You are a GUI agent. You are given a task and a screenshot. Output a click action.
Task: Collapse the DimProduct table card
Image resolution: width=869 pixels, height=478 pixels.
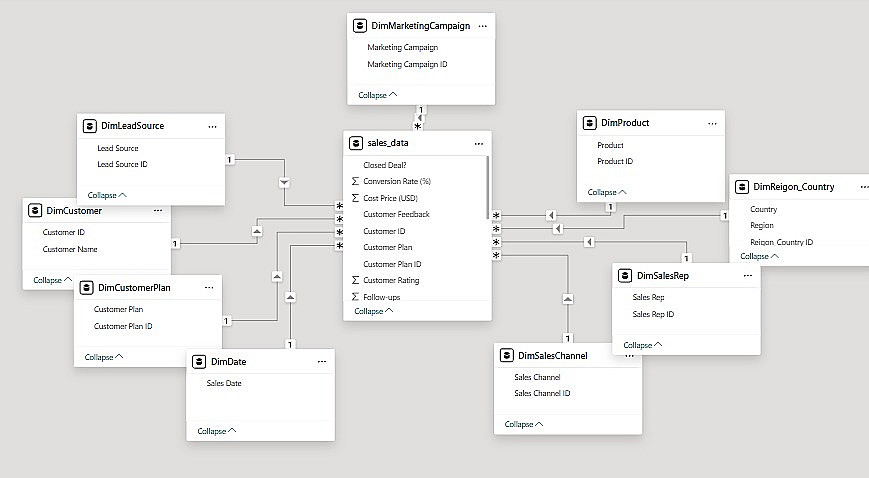pos(606,192)
